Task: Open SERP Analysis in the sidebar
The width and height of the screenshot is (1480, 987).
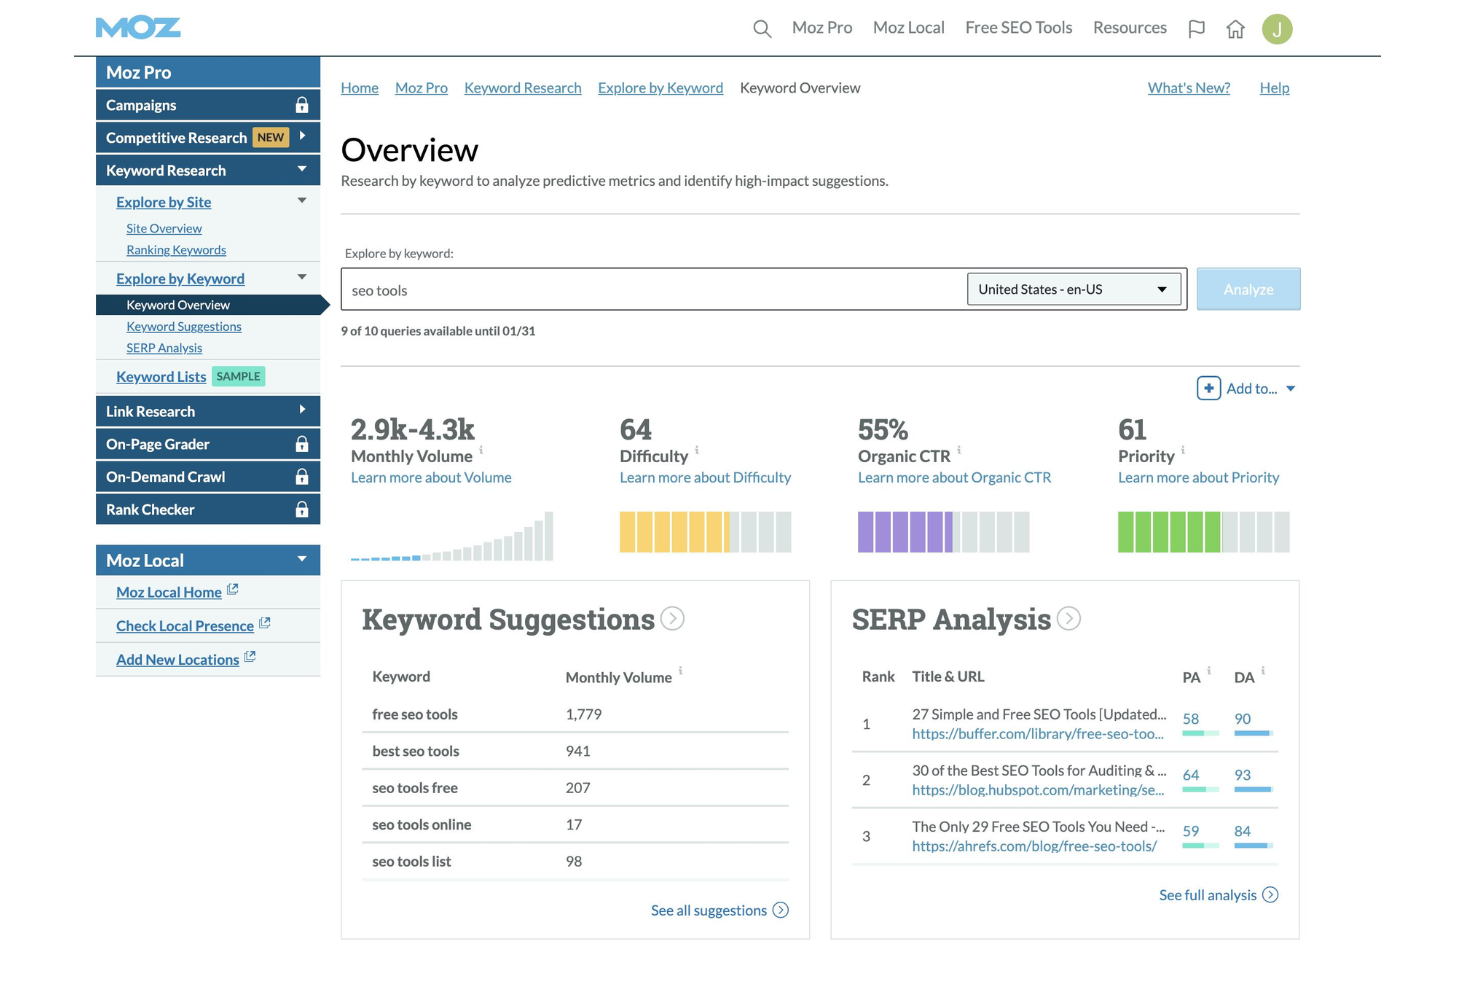Action: [164, 348]
